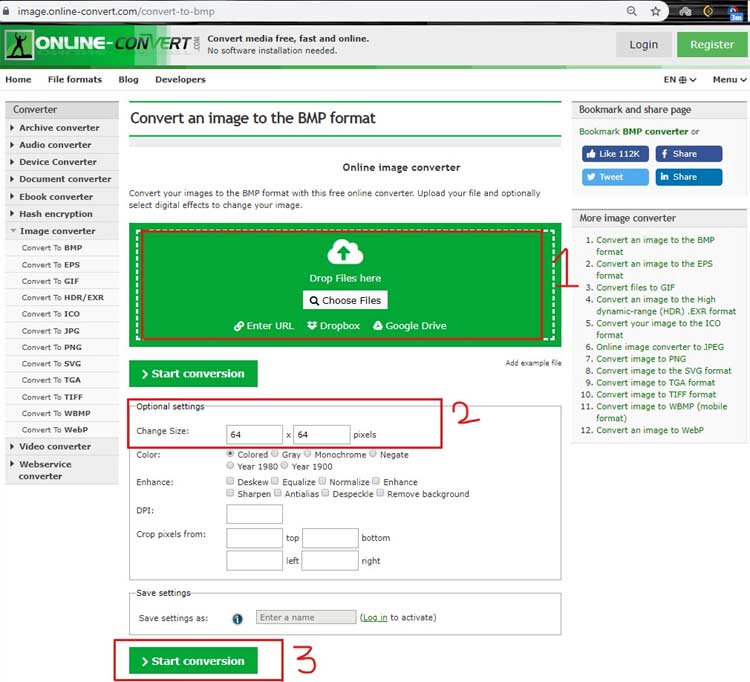The height and width of the screenshot is (682, 750).
Task: Expand Archive converter in sidebar
Action: coord(59,128)
